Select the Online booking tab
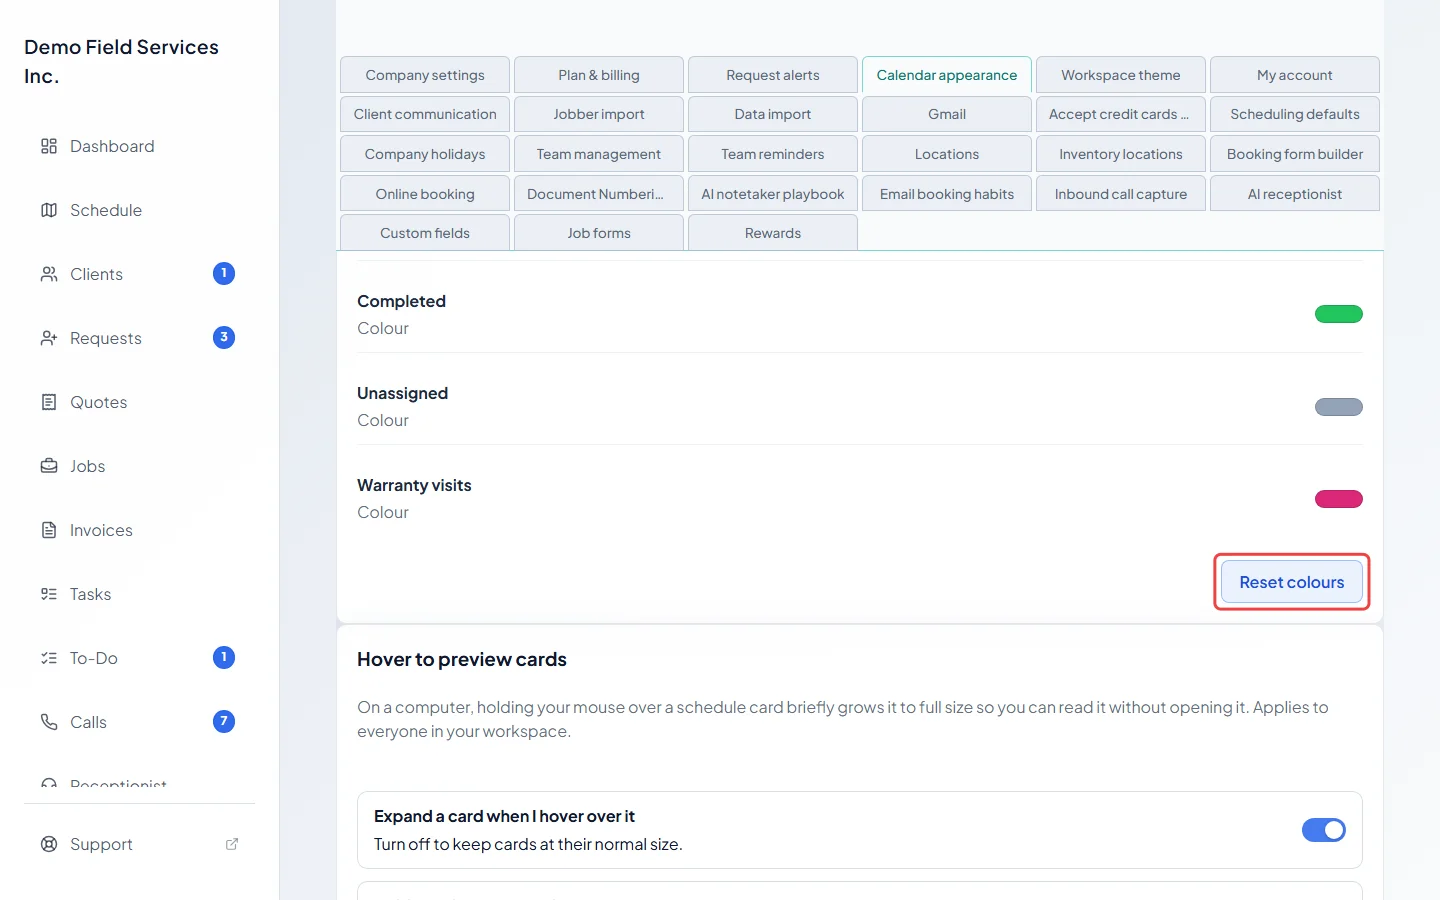Screen dimensions: 1440x900 pos(425,194)
